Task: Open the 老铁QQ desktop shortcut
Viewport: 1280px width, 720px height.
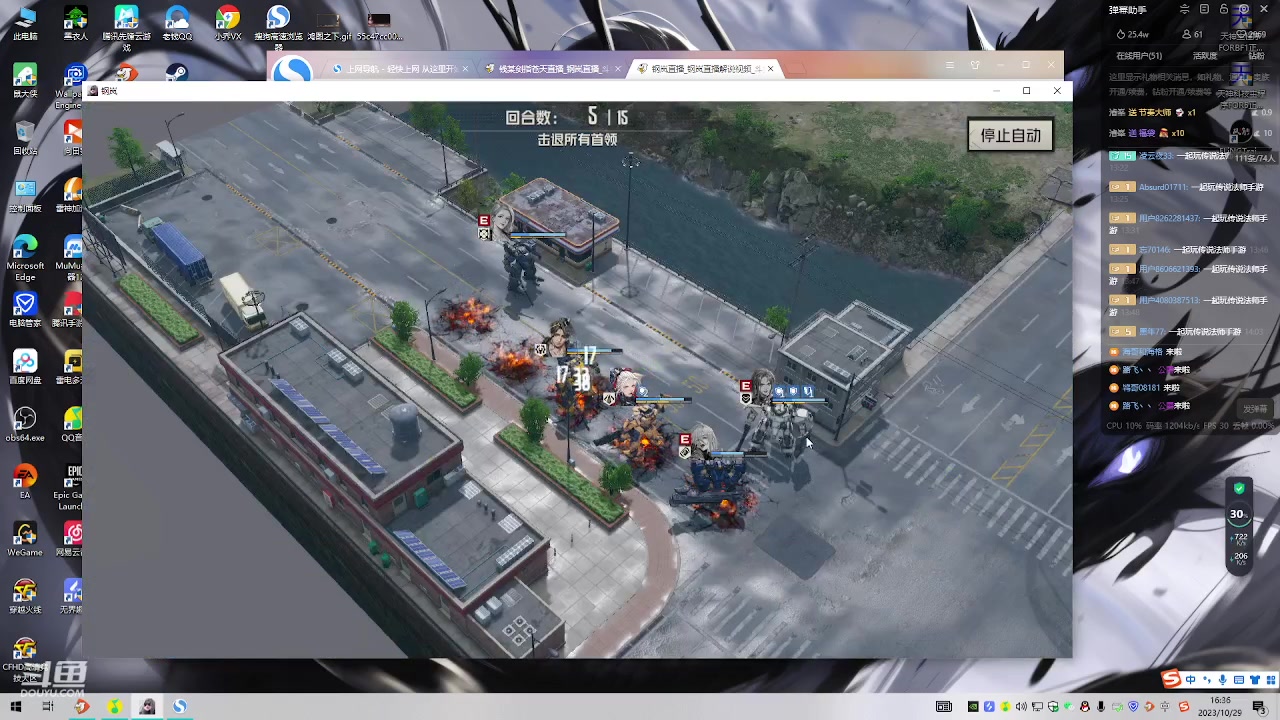Action: click(177, 23)
